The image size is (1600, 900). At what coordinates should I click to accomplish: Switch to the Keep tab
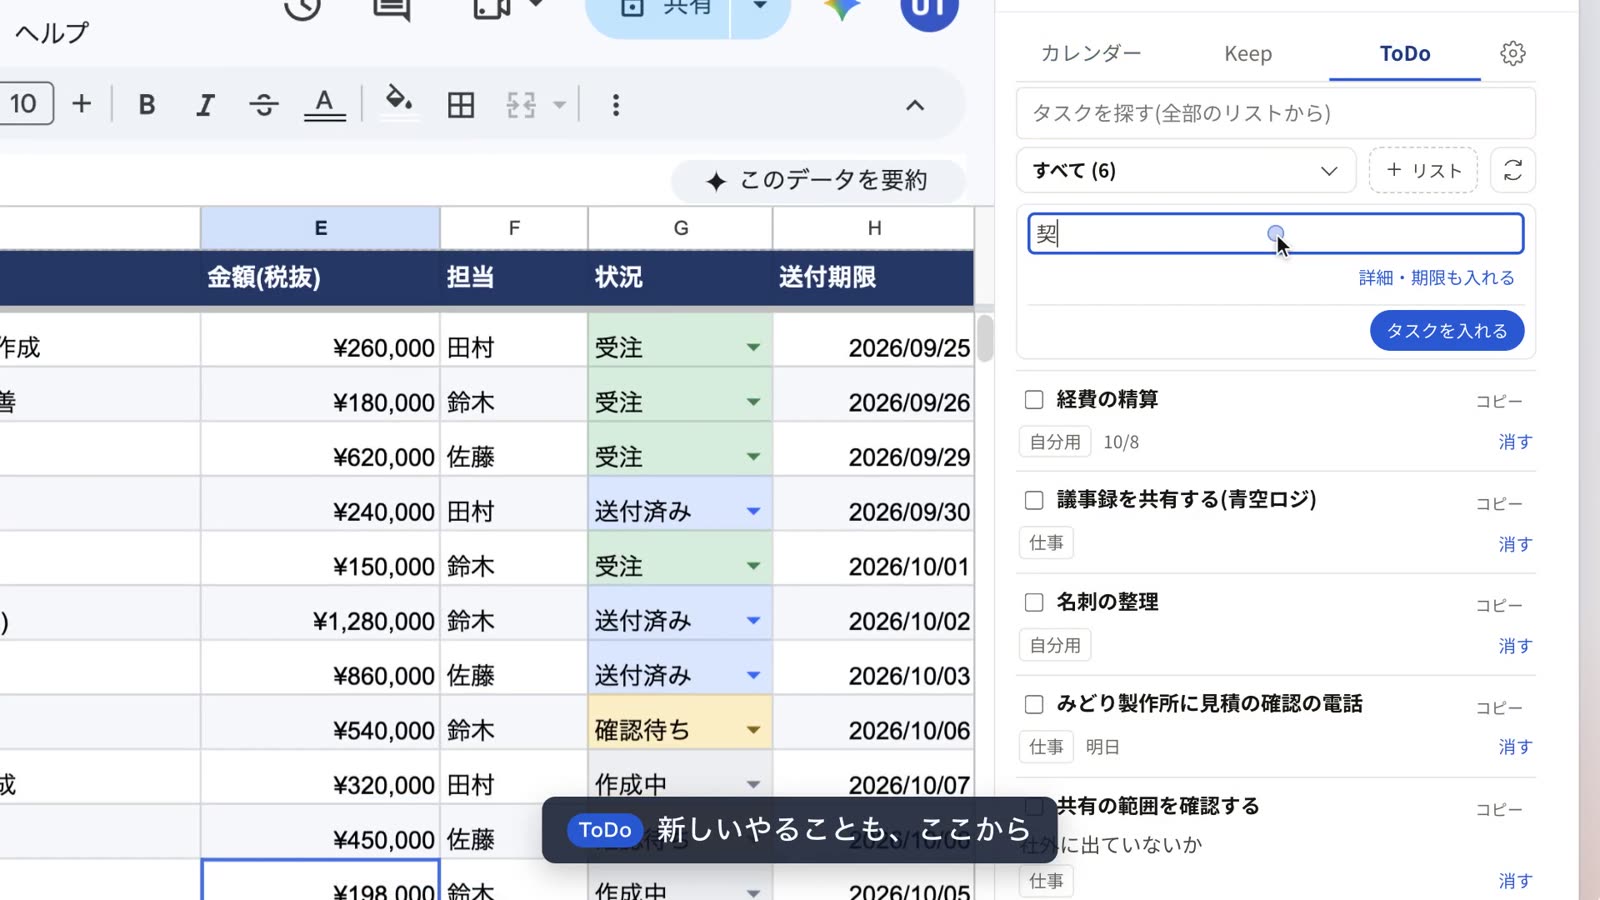pos(1248,54)
